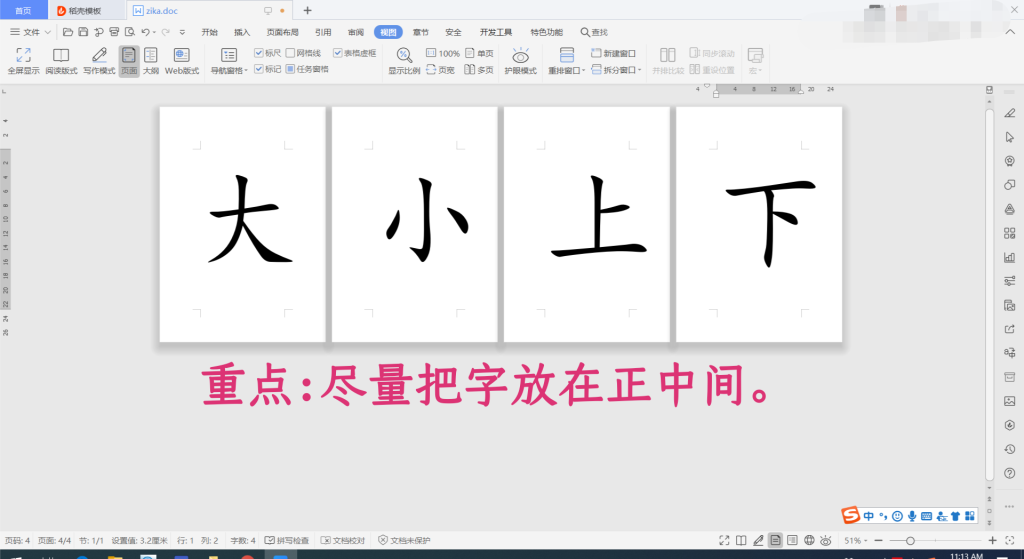
Task: Select the 大纲 outline view icon
Action: point(150,61)
